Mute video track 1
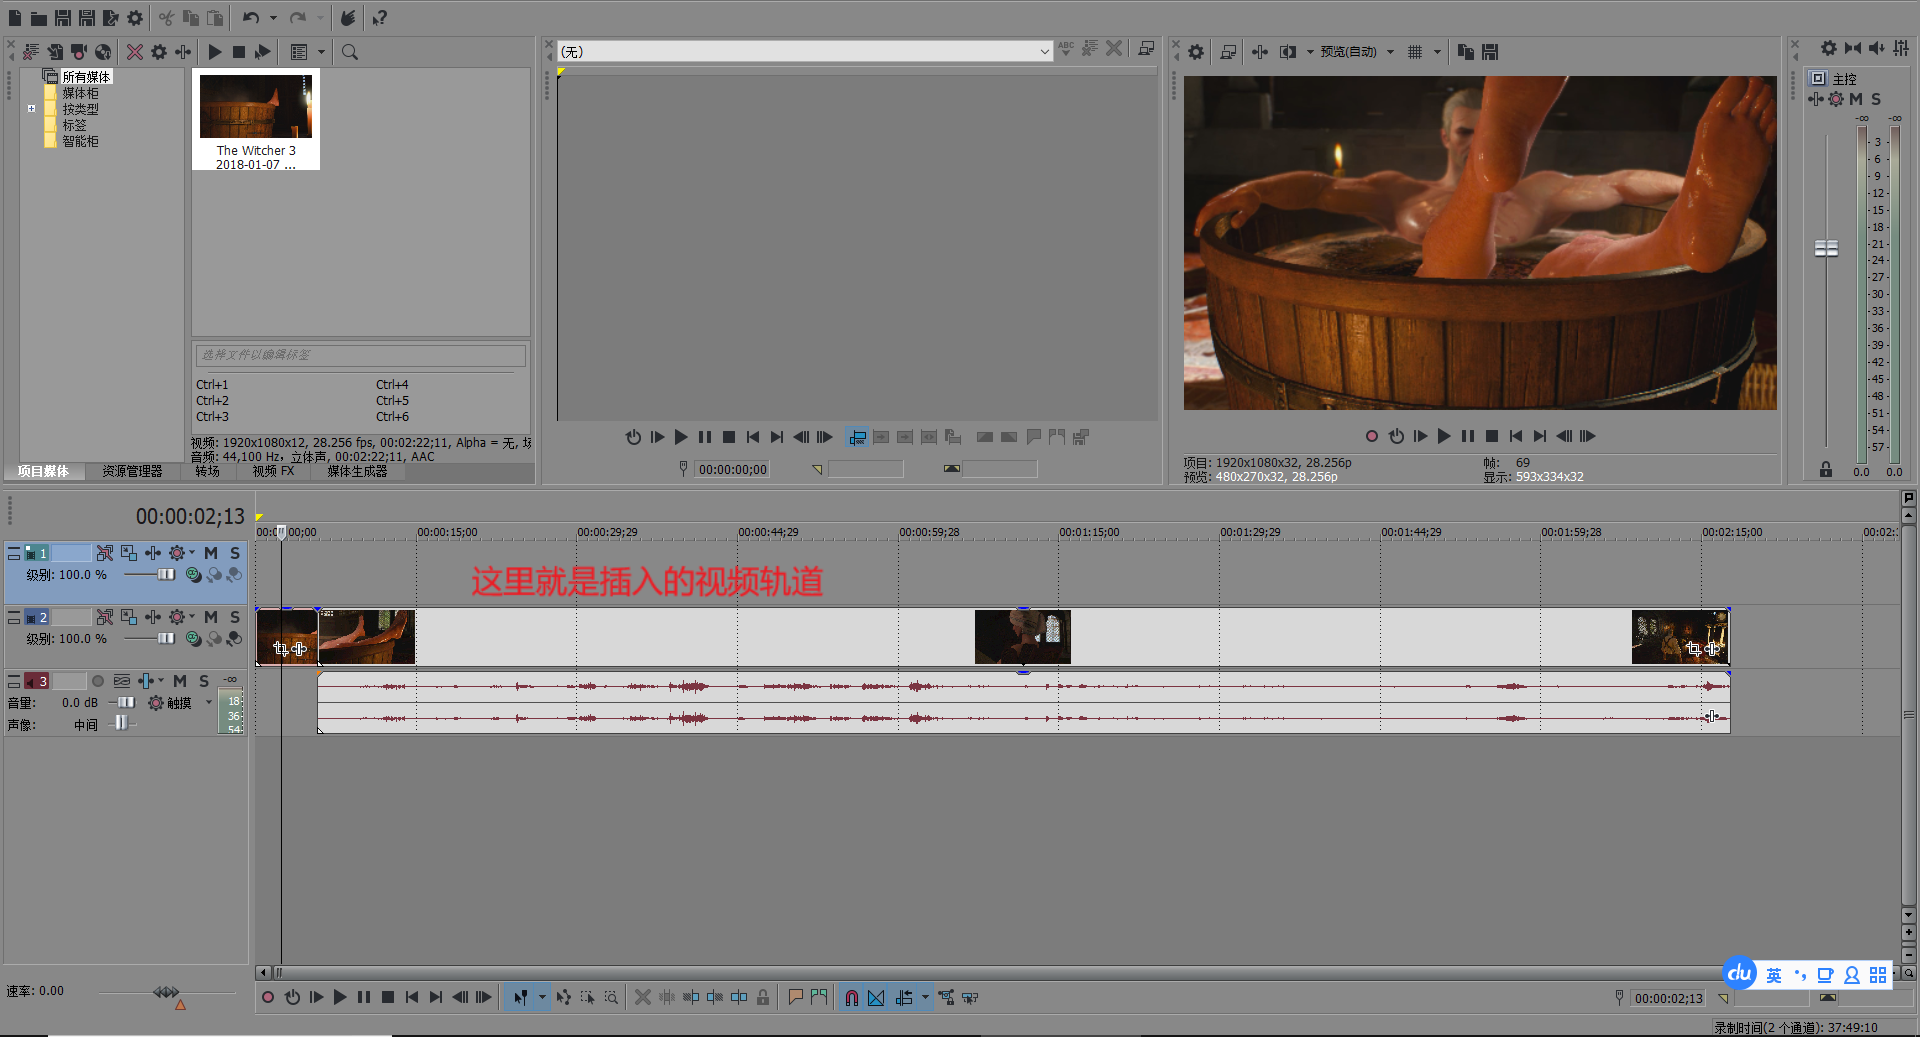 point(211,553)
